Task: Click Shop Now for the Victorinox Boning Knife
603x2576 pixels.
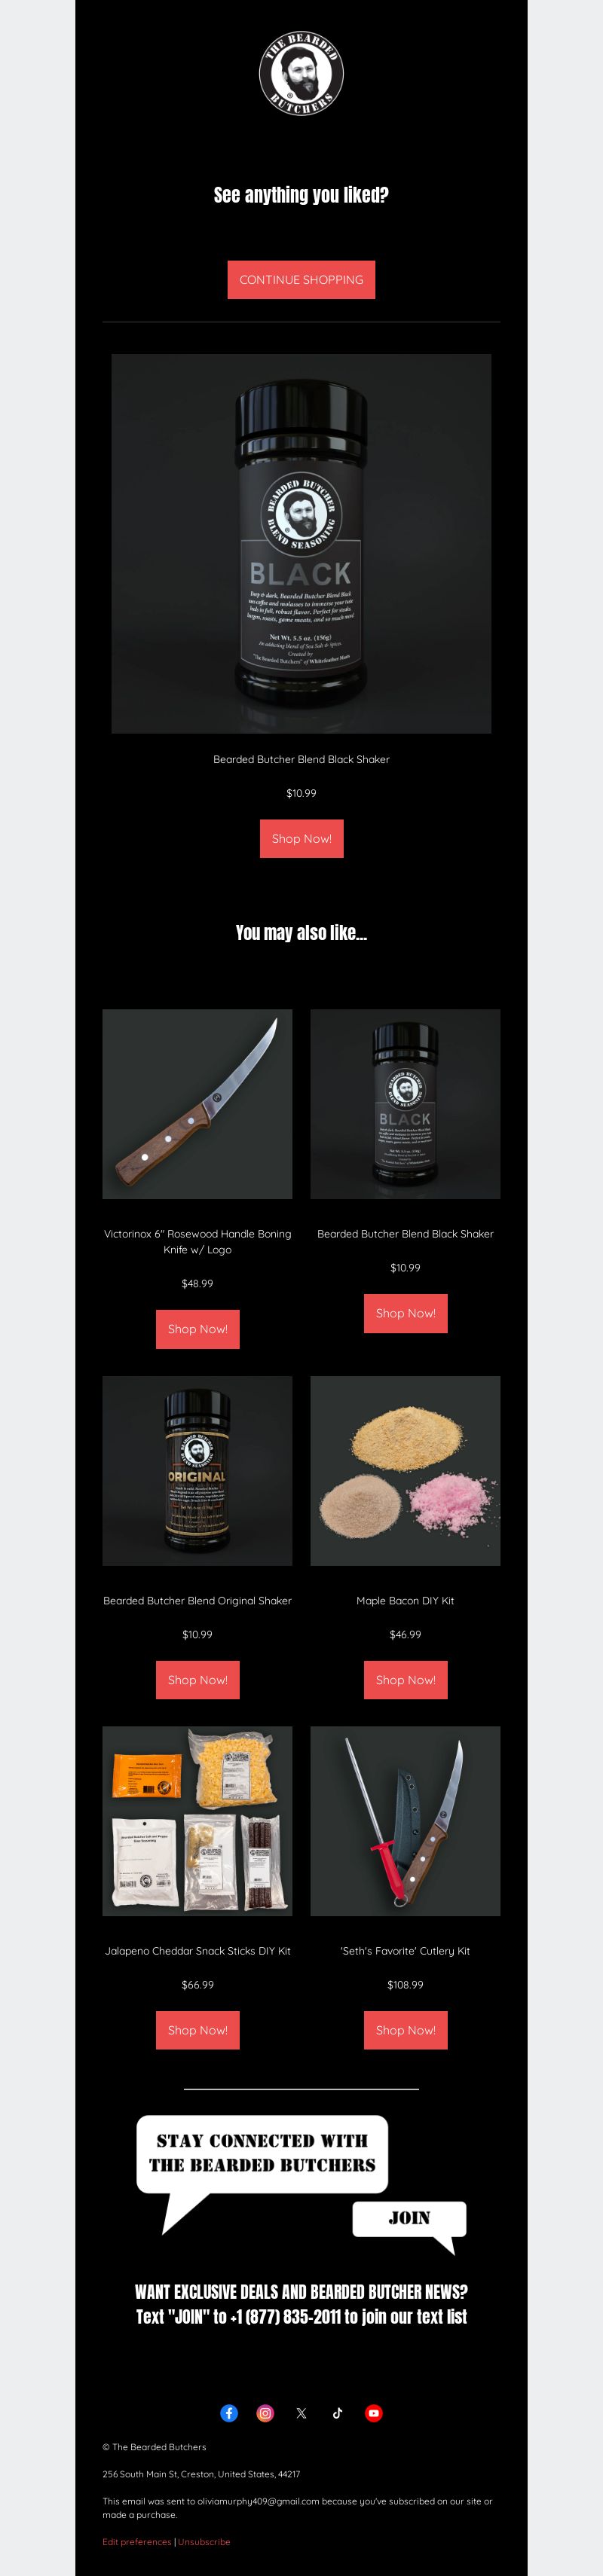Action: click(197, 1329)
